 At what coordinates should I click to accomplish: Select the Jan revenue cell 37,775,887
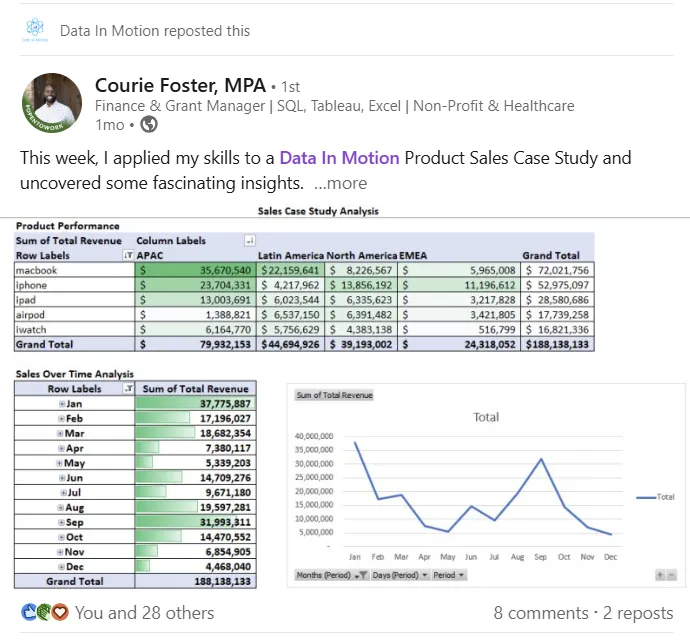[x=195, y=404]
